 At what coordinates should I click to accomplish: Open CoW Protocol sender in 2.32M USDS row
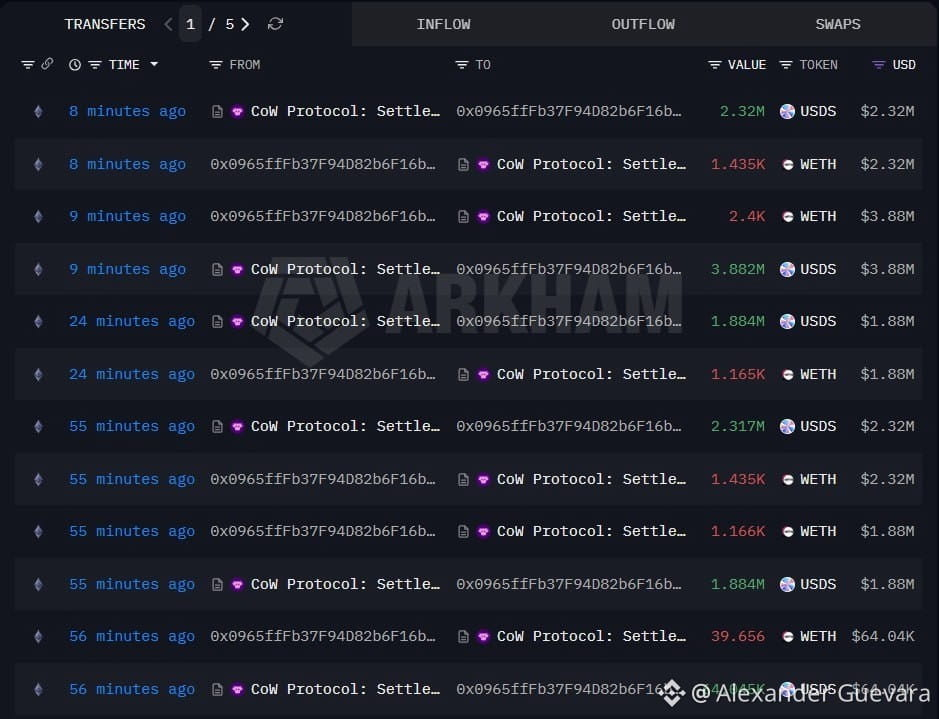345,111
